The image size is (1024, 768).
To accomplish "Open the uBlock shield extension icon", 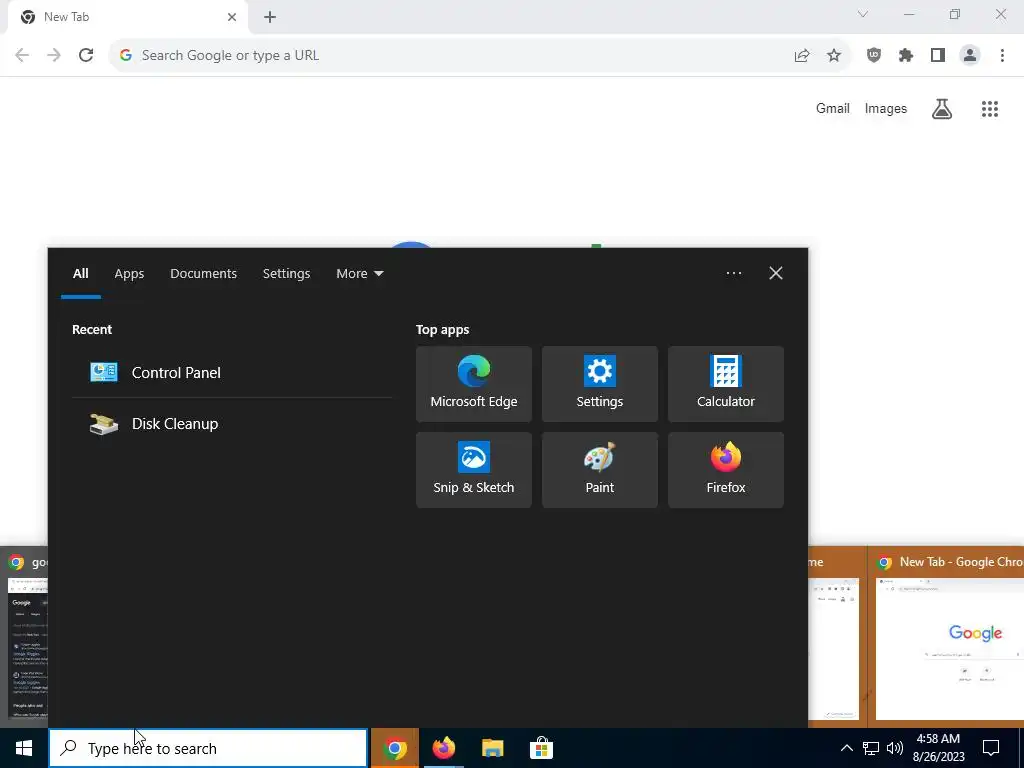I will click(x=874, y=56).
